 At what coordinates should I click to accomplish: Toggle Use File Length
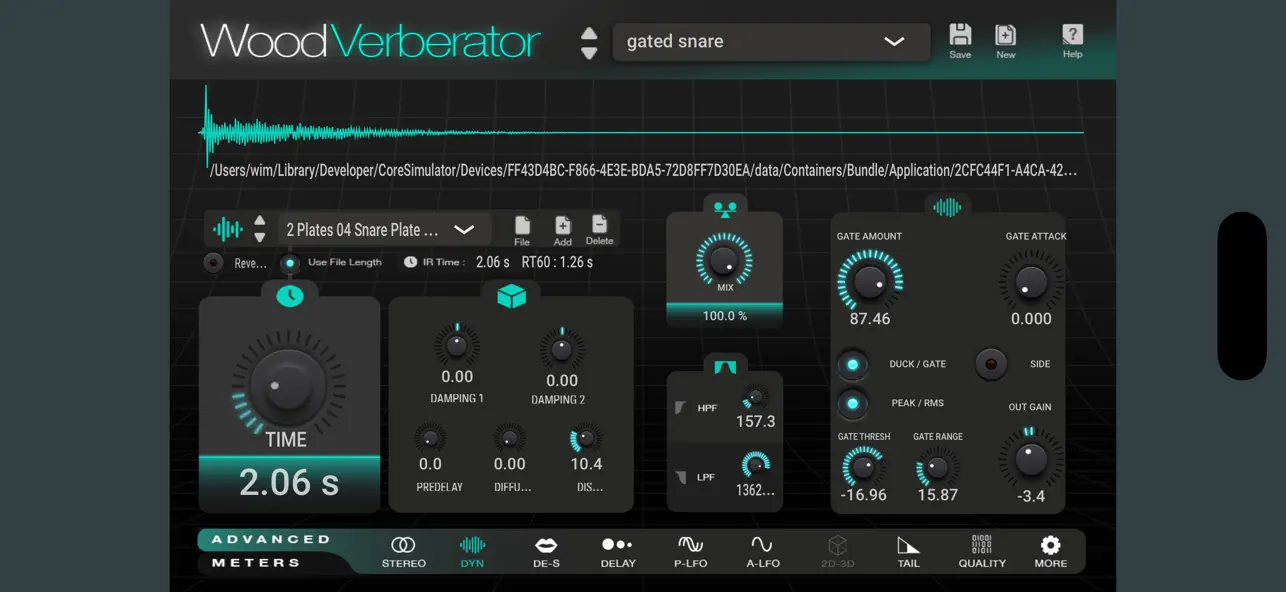(x=290, y=263)
